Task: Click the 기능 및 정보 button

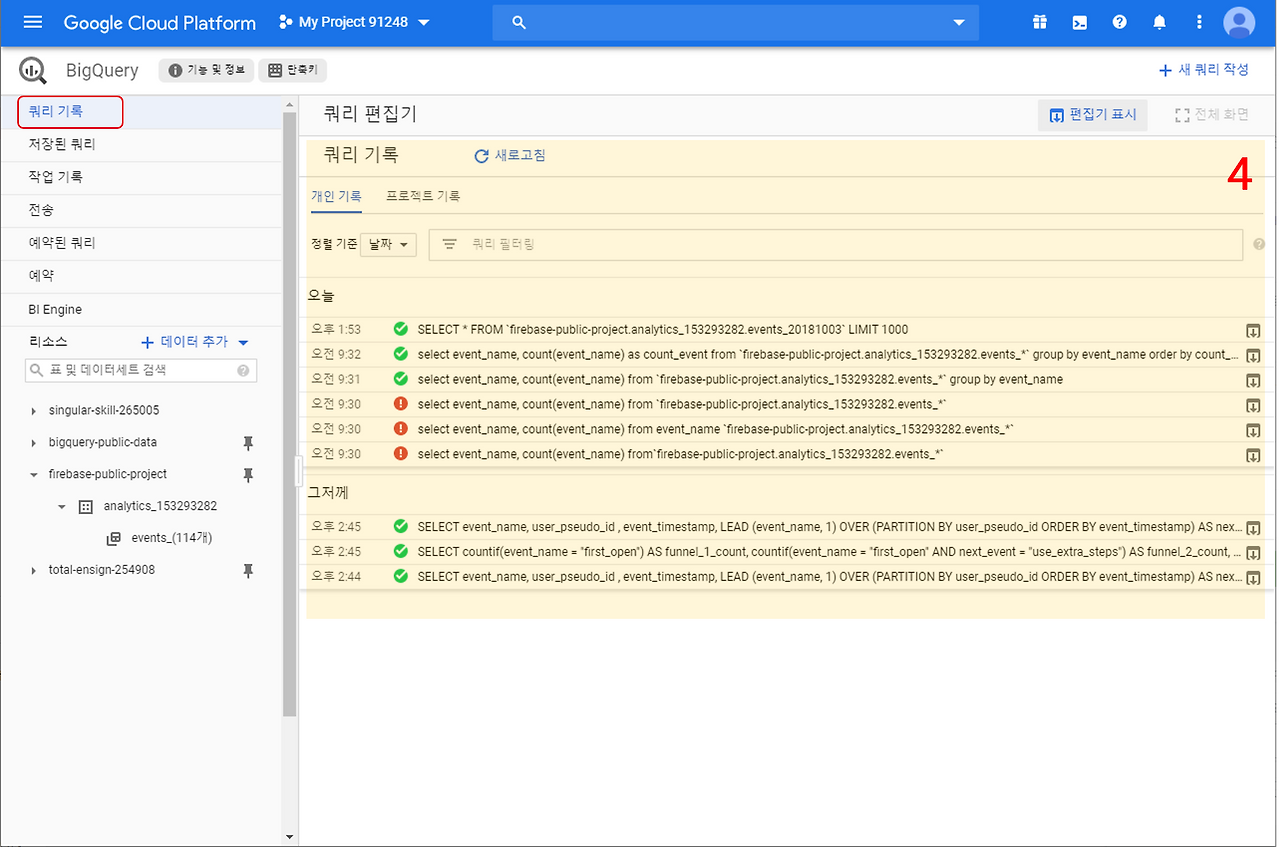Action: (206, 71)
